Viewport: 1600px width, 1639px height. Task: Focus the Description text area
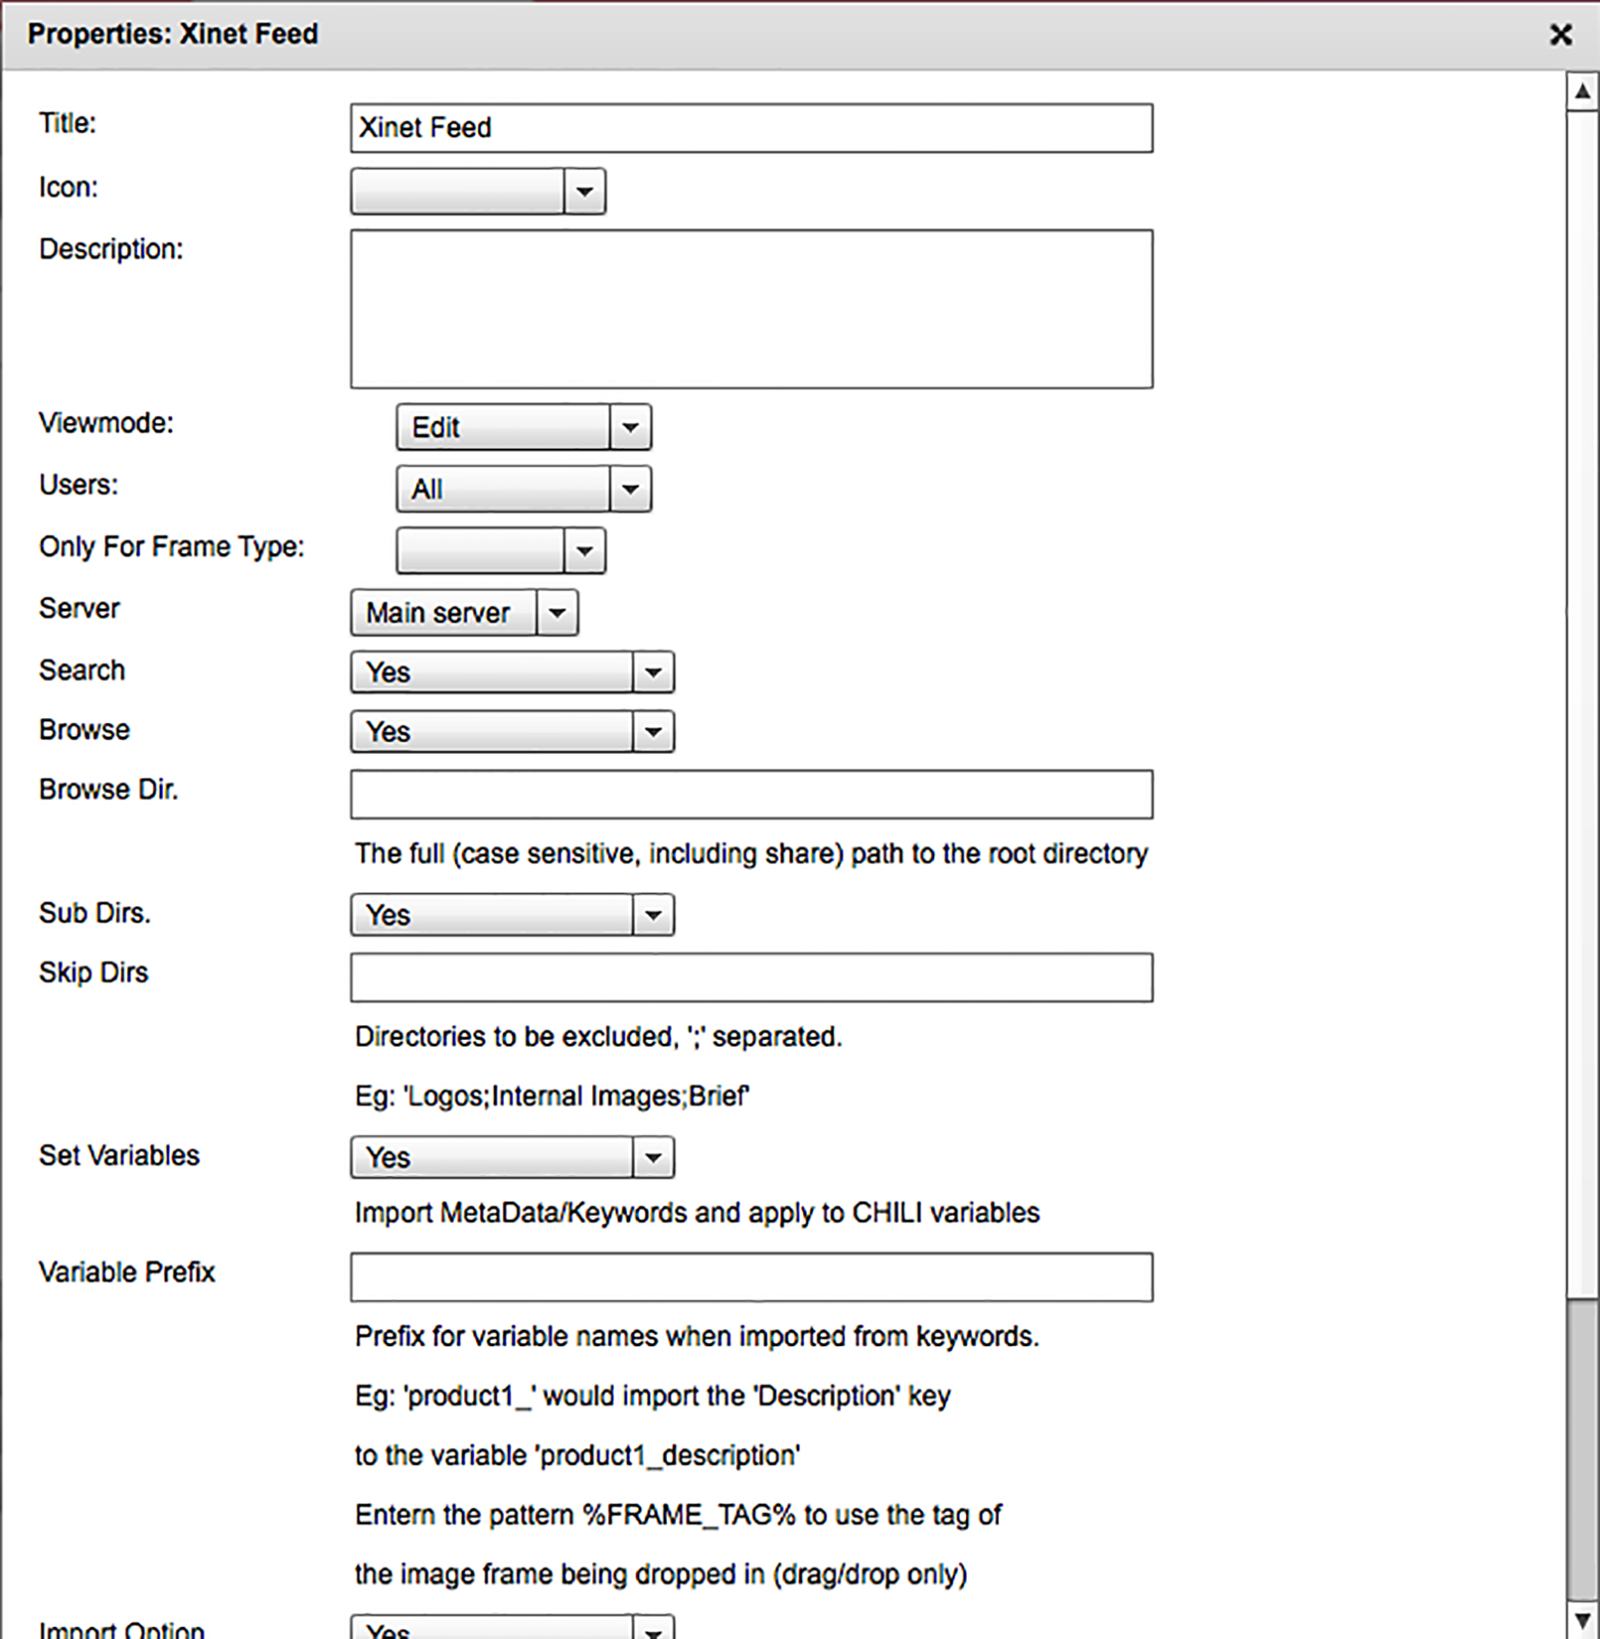pos(751,309)
